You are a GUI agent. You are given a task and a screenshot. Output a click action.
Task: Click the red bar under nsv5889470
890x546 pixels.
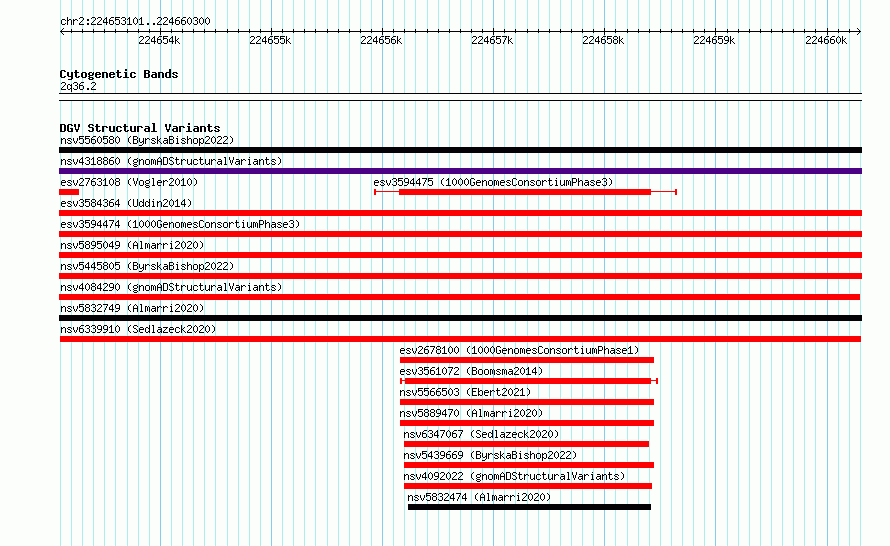point(527,423)
